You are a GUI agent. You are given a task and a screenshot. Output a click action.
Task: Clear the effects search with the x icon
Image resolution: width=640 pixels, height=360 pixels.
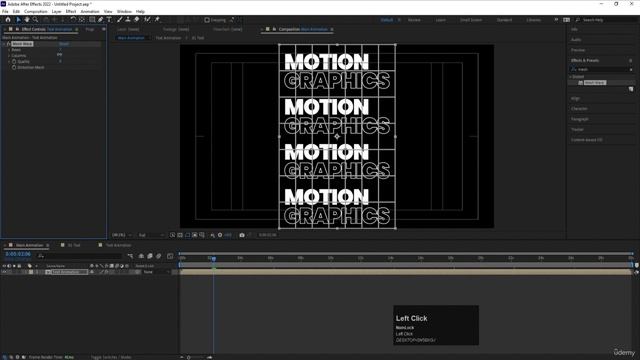[x=631, y=70]
